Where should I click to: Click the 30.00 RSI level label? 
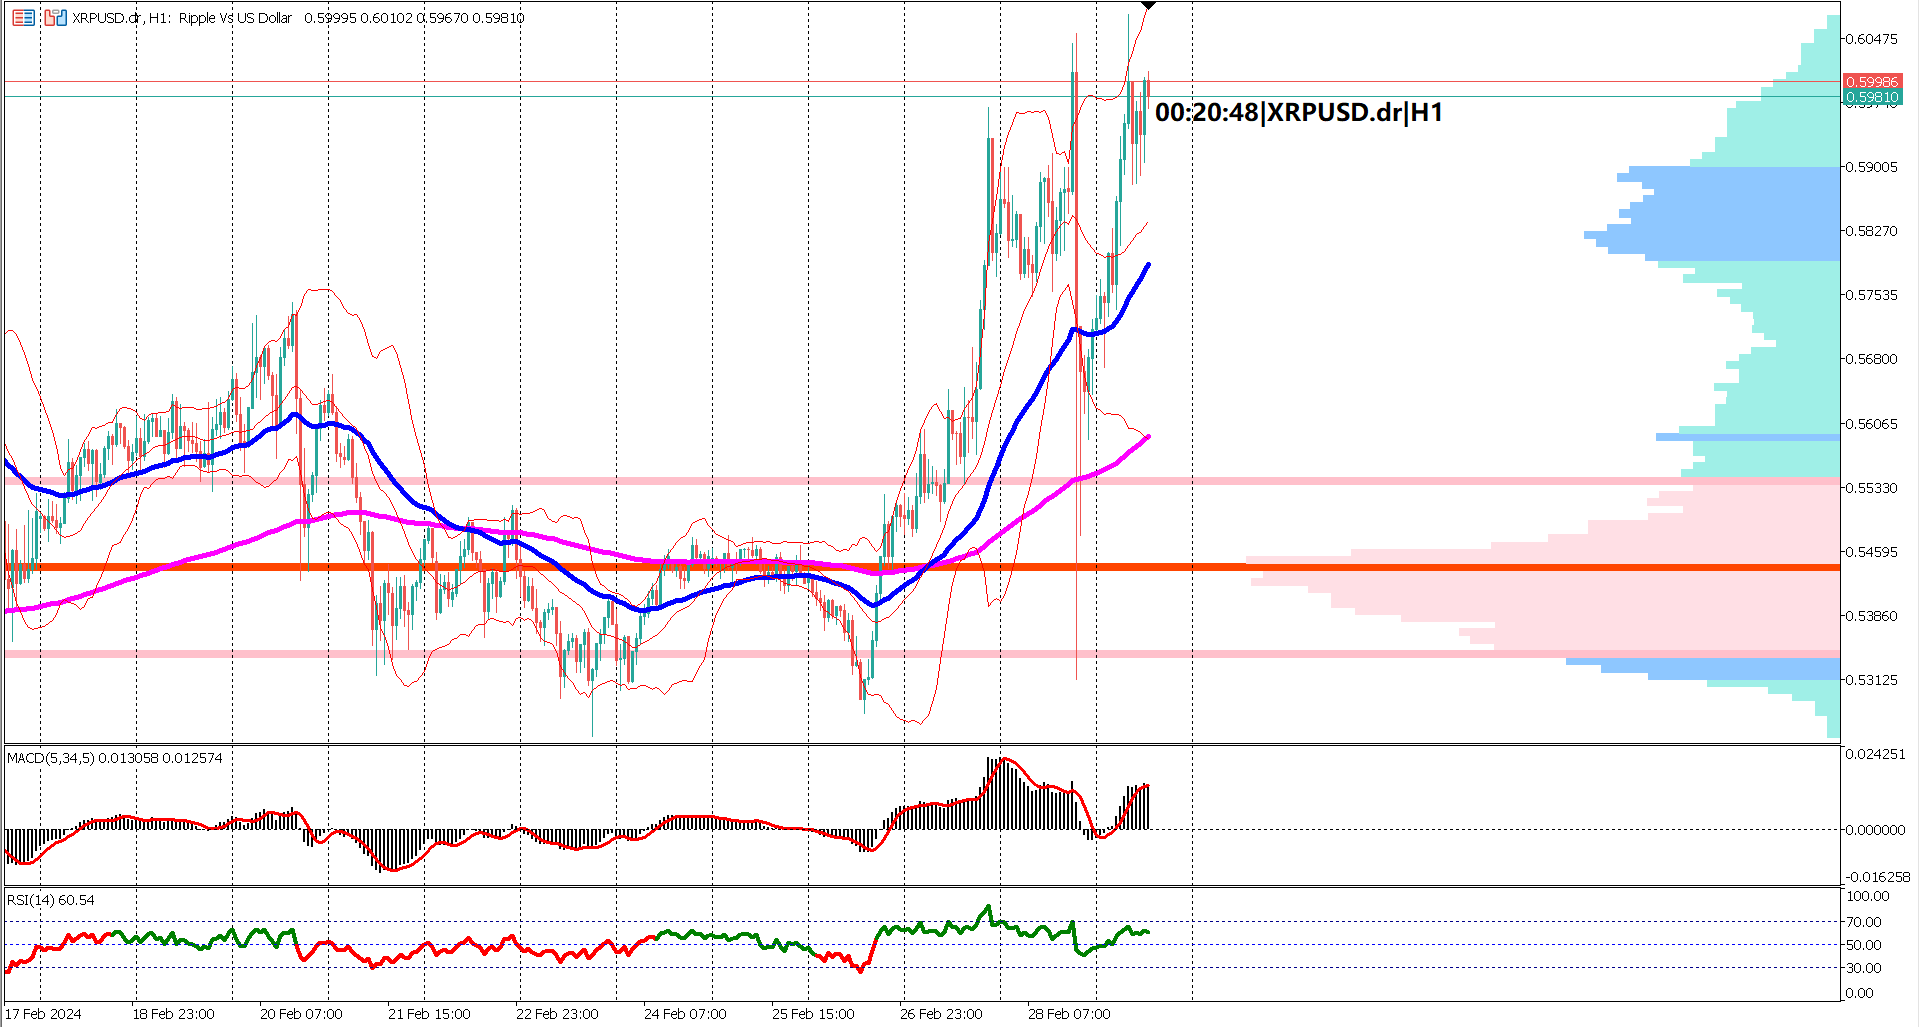coord(1864,968)
